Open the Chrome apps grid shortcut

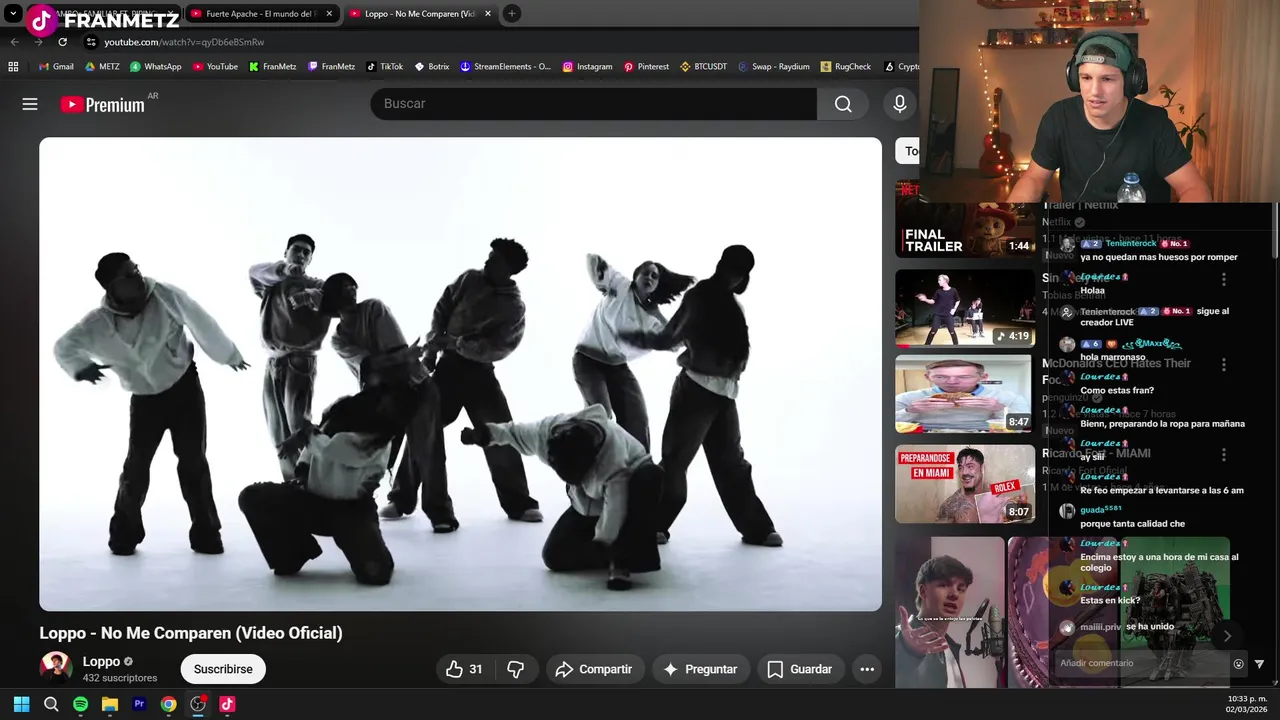click(x=13, y=67)
